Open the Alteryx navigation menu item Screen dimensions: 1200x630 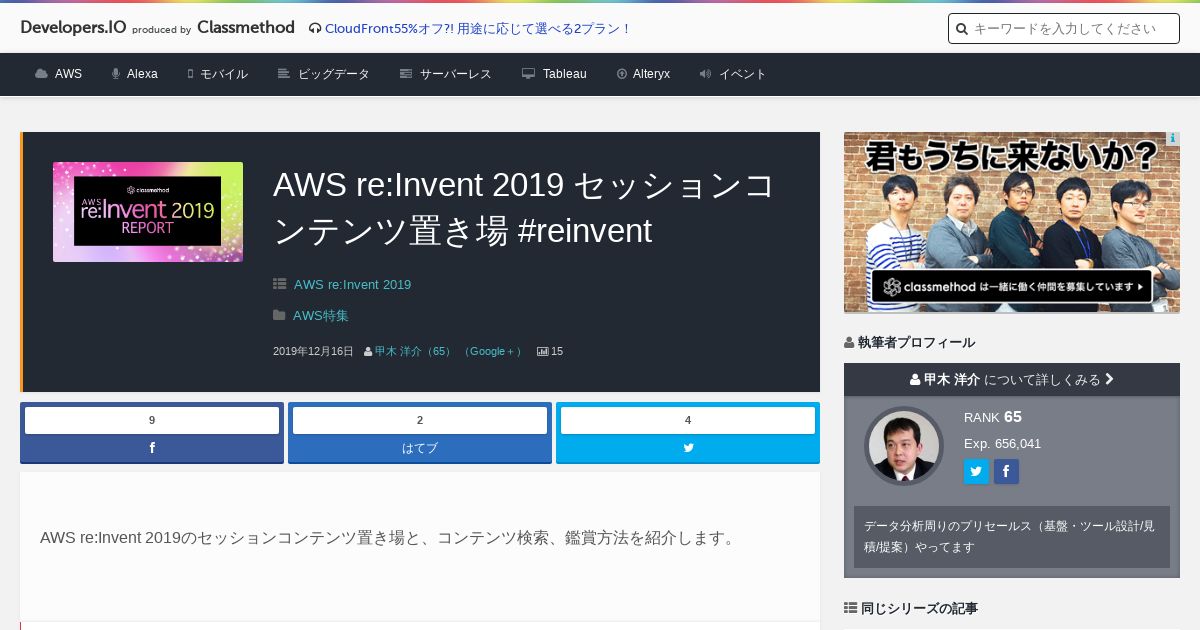pyautogui.click(x=643, y=74)
